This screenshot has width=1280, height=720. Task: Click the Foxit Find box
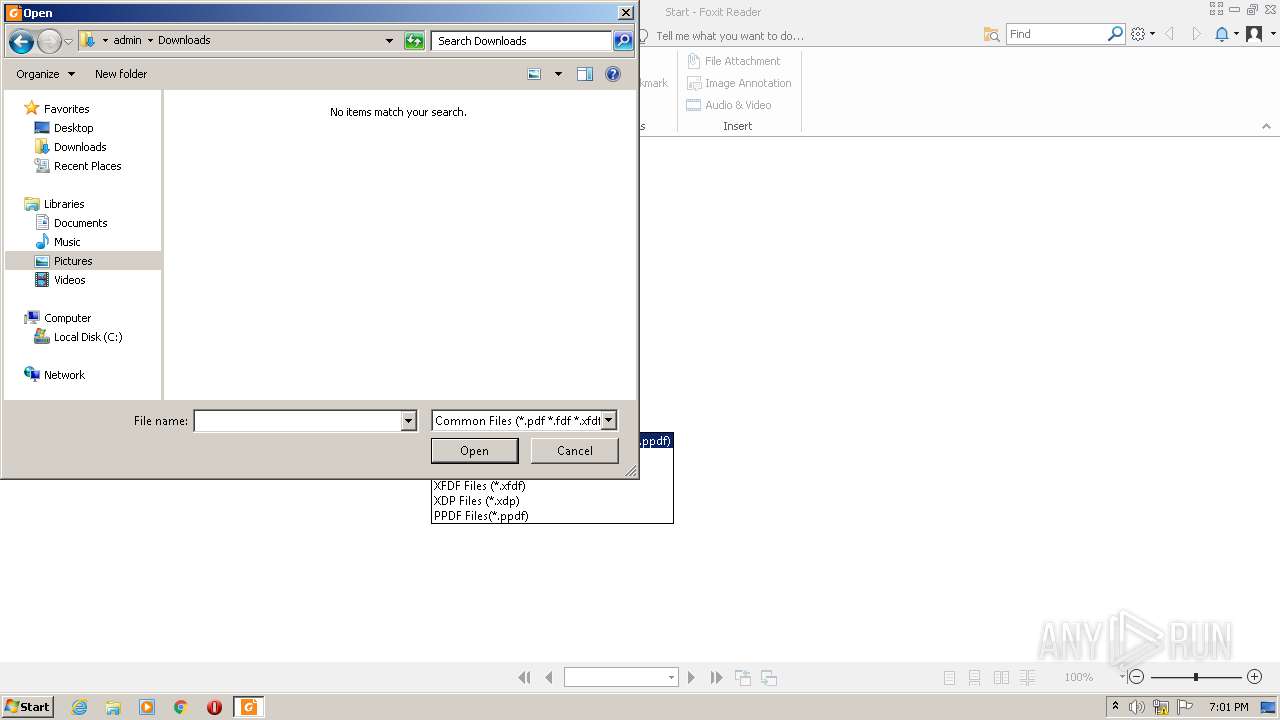[1056, 34]
